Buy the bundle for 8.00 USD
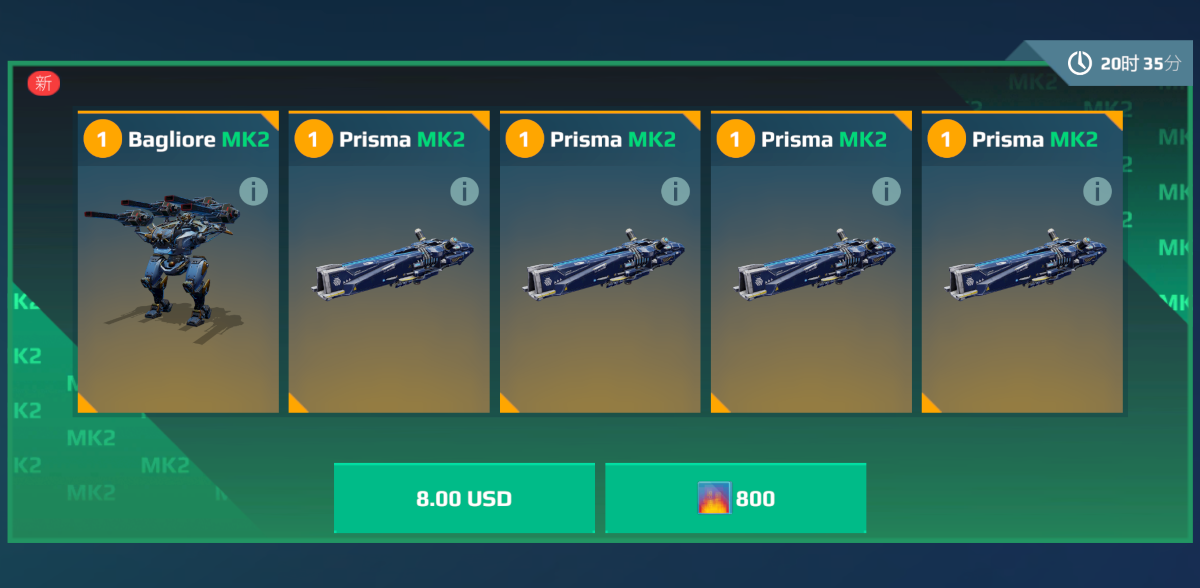 pyautogui.click(x=464, y=498)
